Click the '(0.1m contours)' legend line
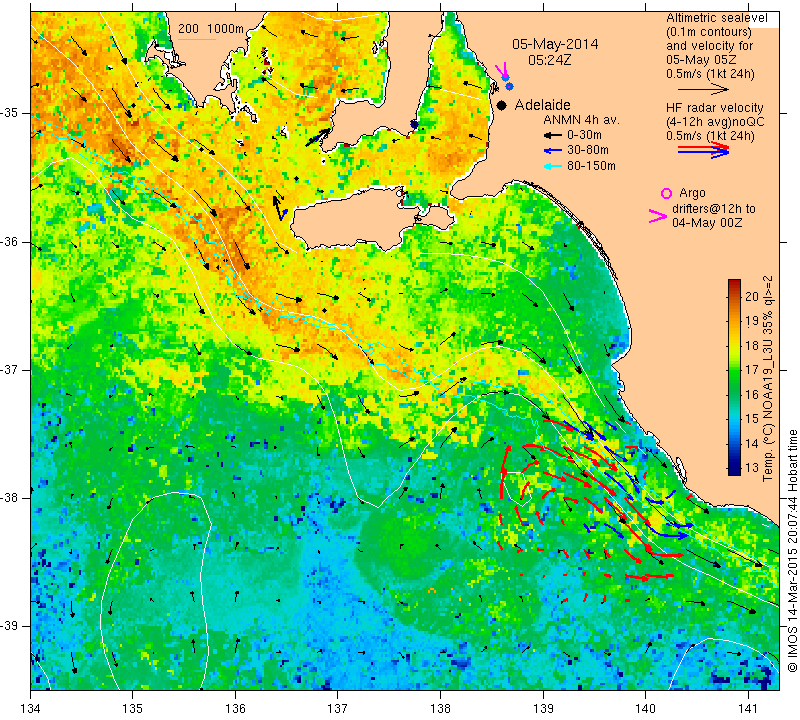Viewport: 800px width, 720px height. point(709,32)
